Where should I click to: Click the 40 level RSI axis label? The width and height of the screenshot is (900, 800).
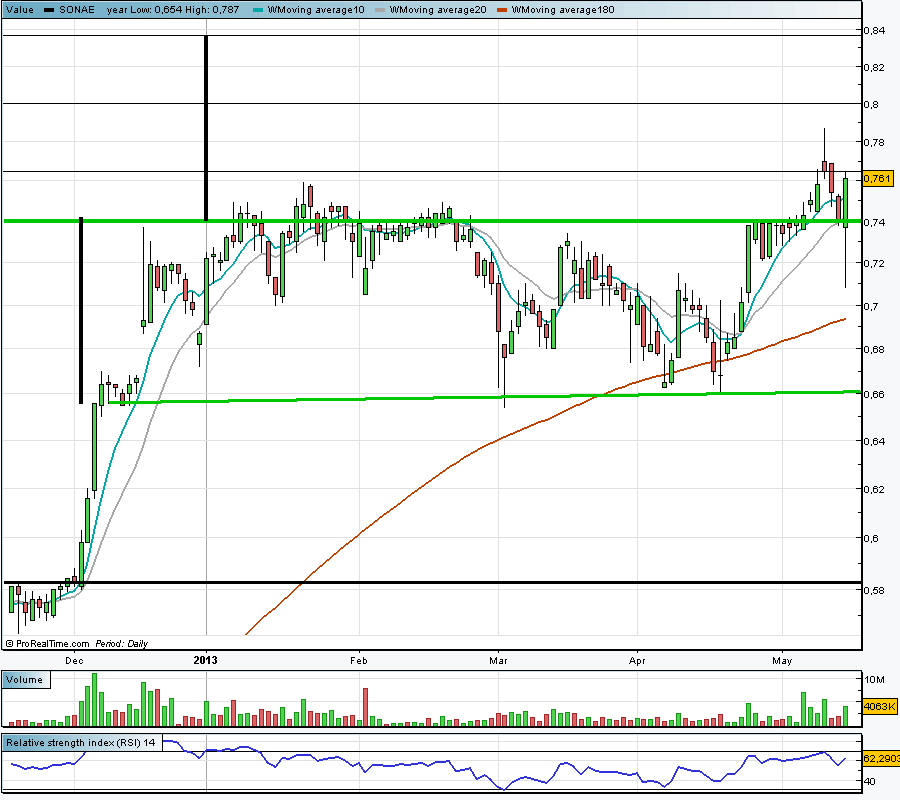point(869,781)
